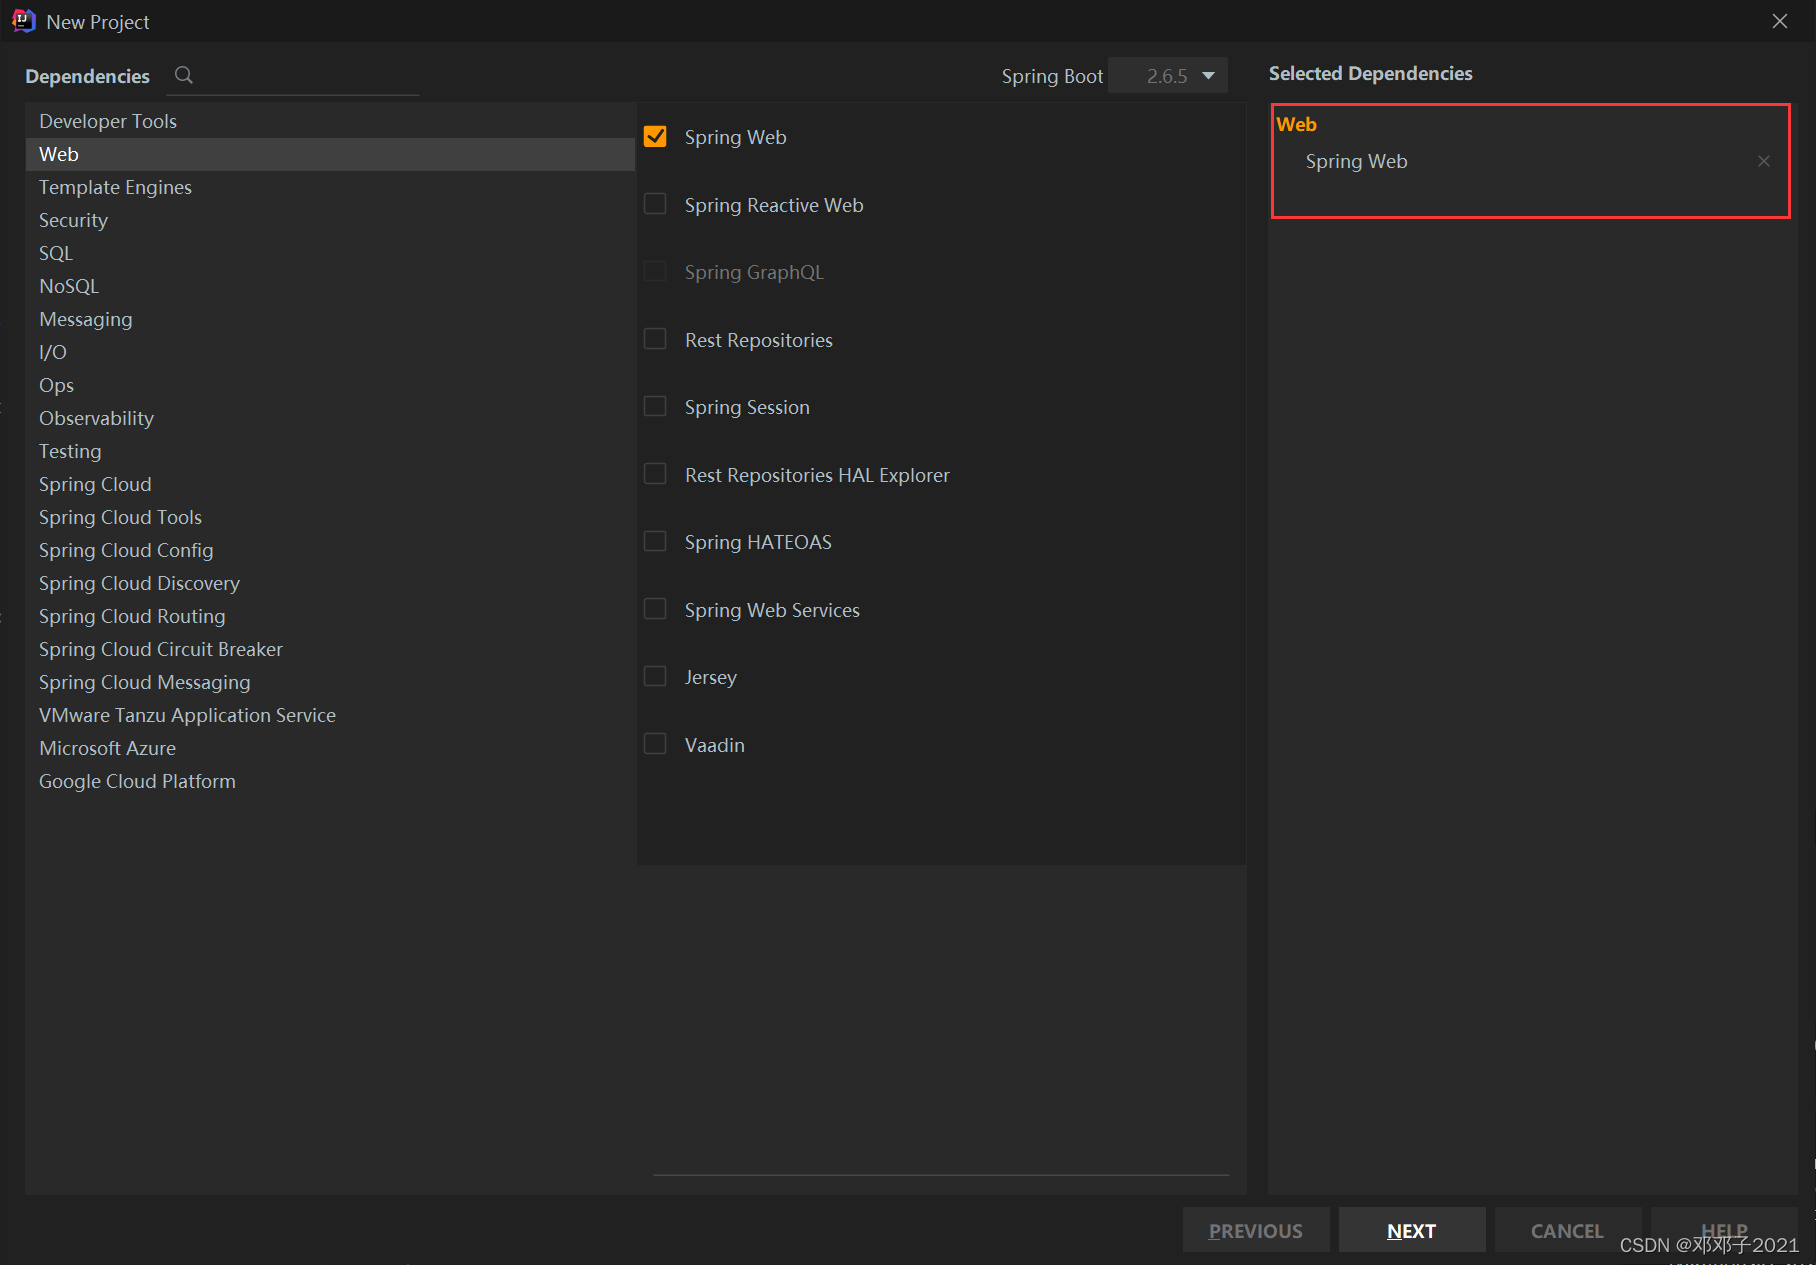
Task: Open HELP from the dialog footer
Action: pos(1724,1230)
